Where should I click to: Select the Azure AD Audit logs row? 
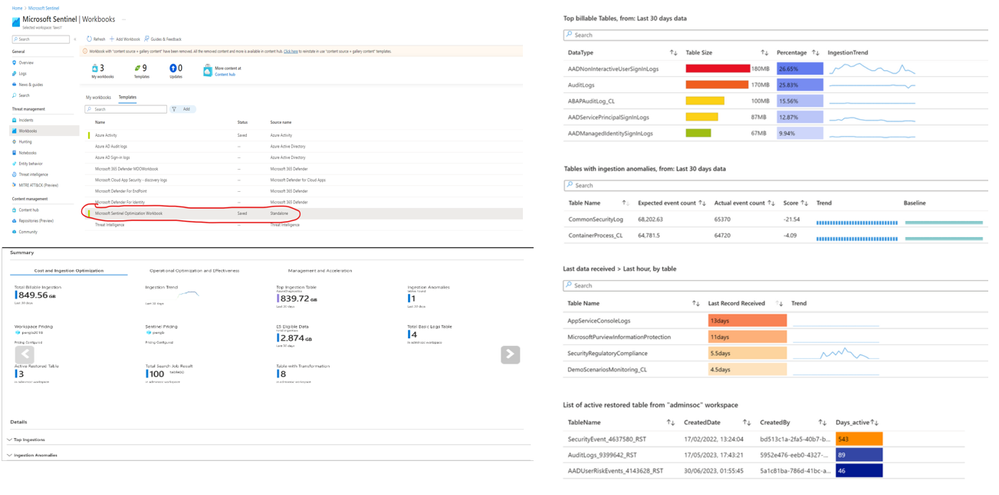(x=304, y=147)
